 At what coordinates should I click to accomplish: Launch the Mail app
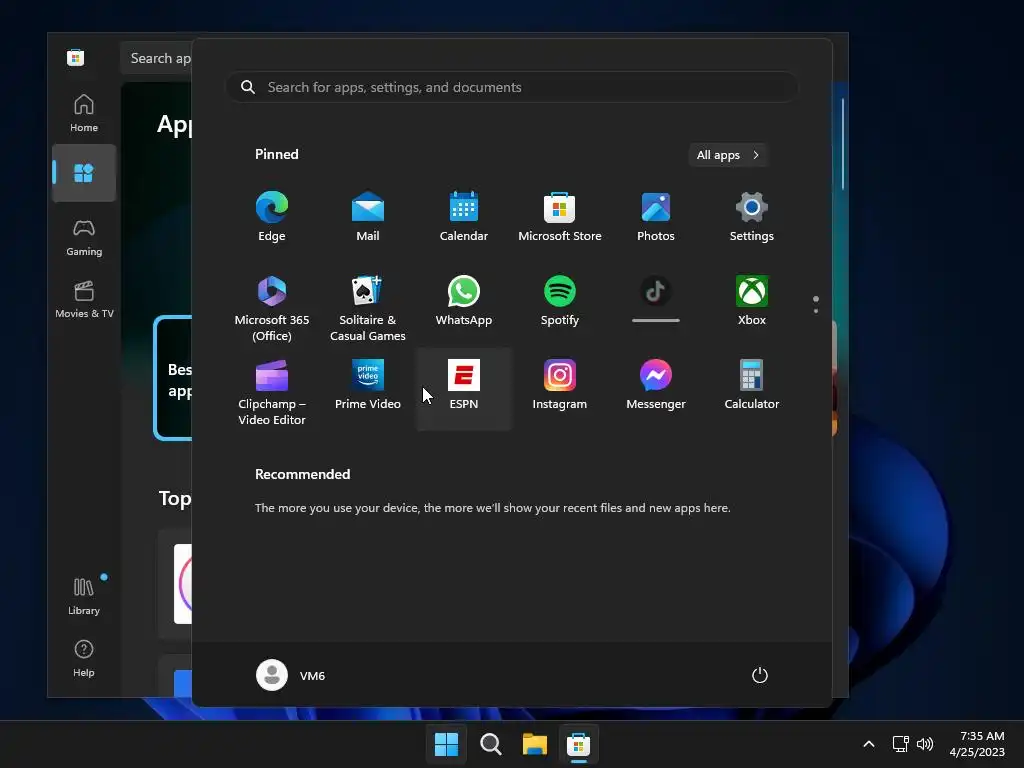[x=368, y=217]
